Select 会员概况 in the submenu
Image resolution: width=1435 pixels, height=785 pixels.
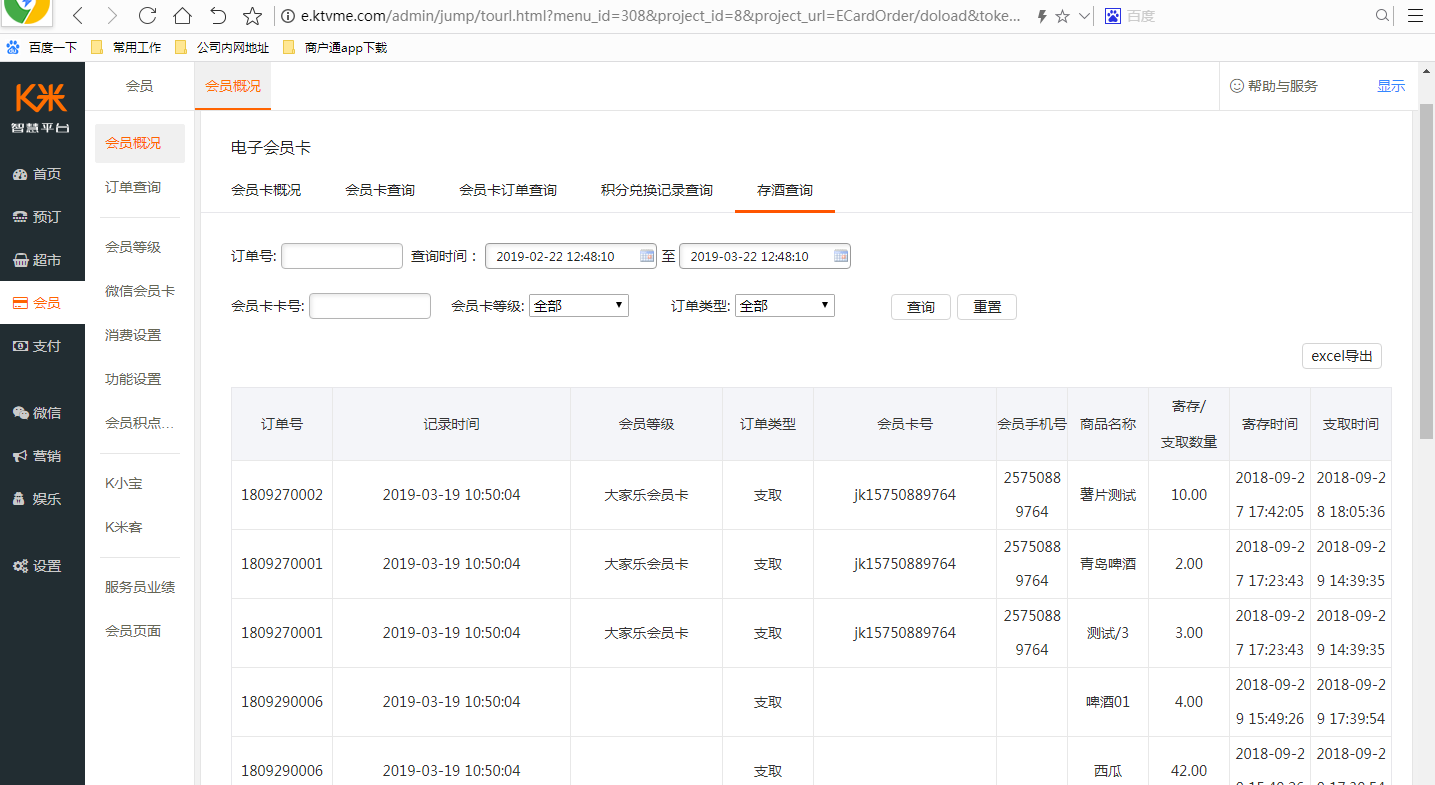[x=140, y=143]
